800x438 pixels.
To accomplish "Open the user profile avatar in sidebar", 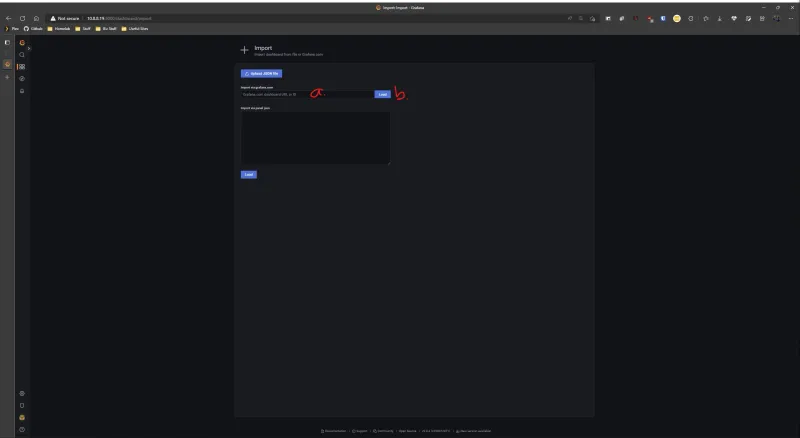I will pos(22,418).
